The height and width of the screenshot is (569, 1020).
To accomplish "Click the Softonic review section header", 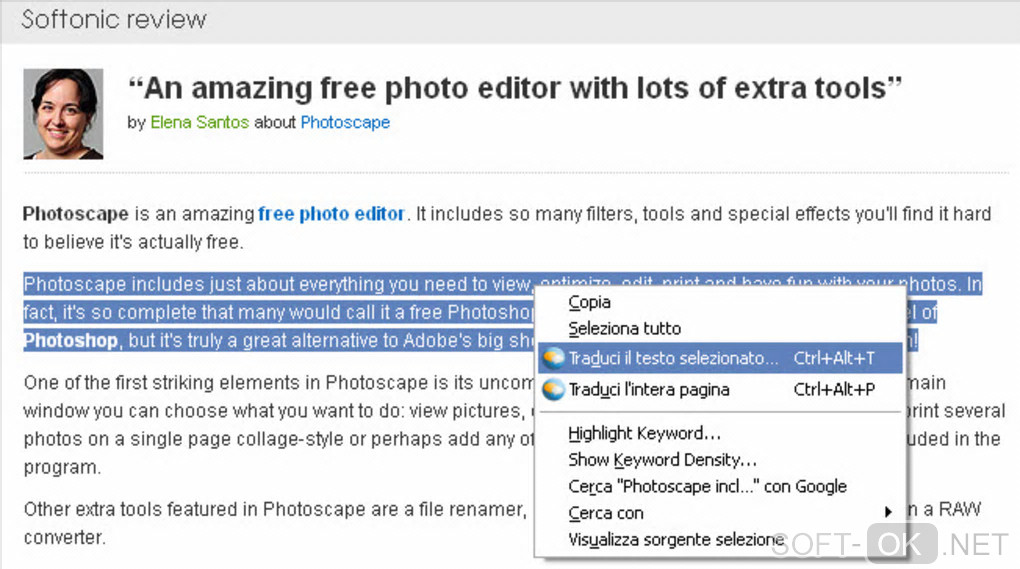I will (x=114, y=19).
